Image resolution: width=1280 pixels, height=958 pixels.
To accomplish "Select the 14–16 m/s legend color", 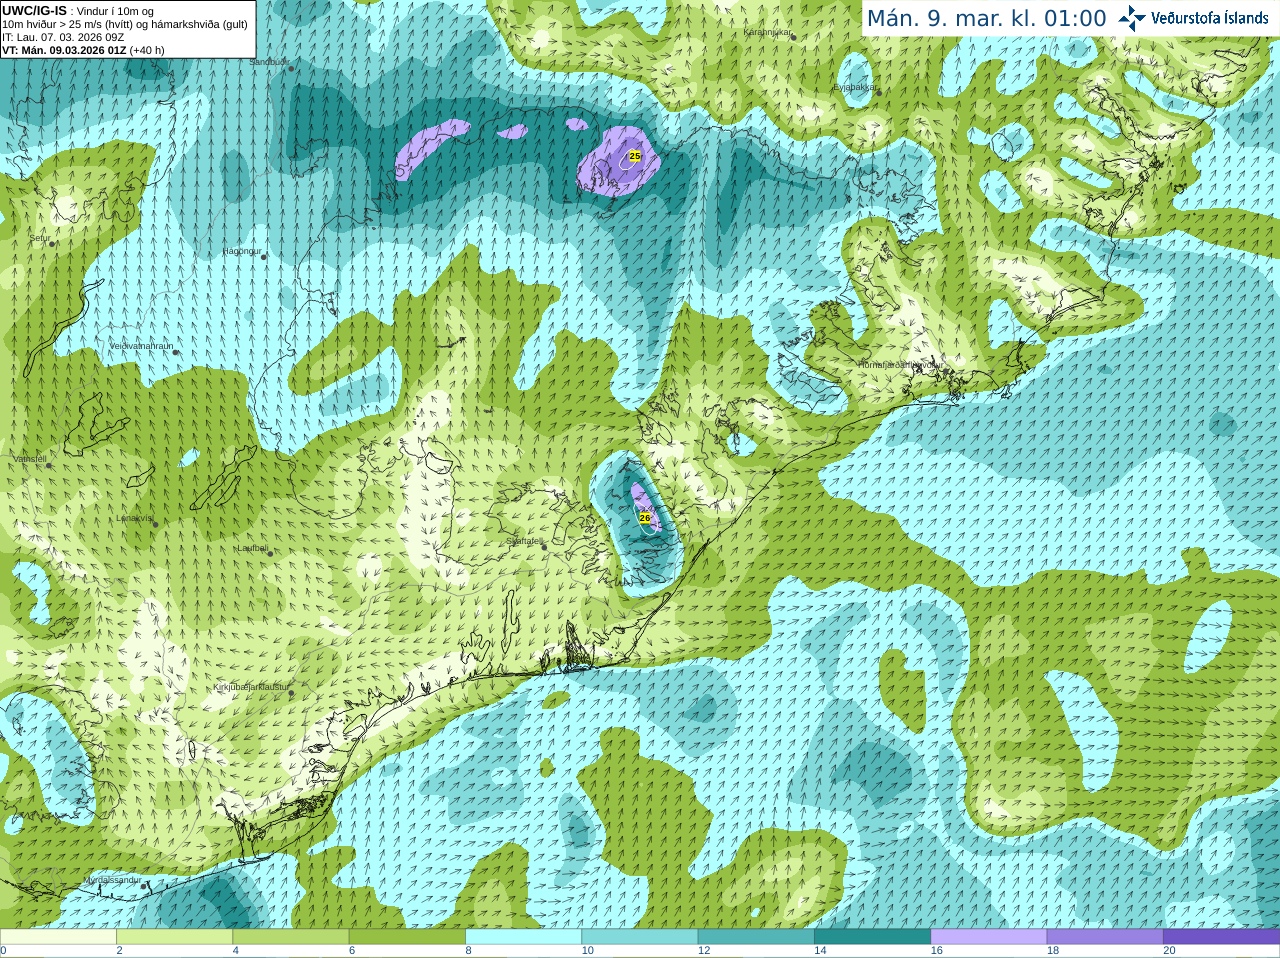I will click(x=872, y=937).
